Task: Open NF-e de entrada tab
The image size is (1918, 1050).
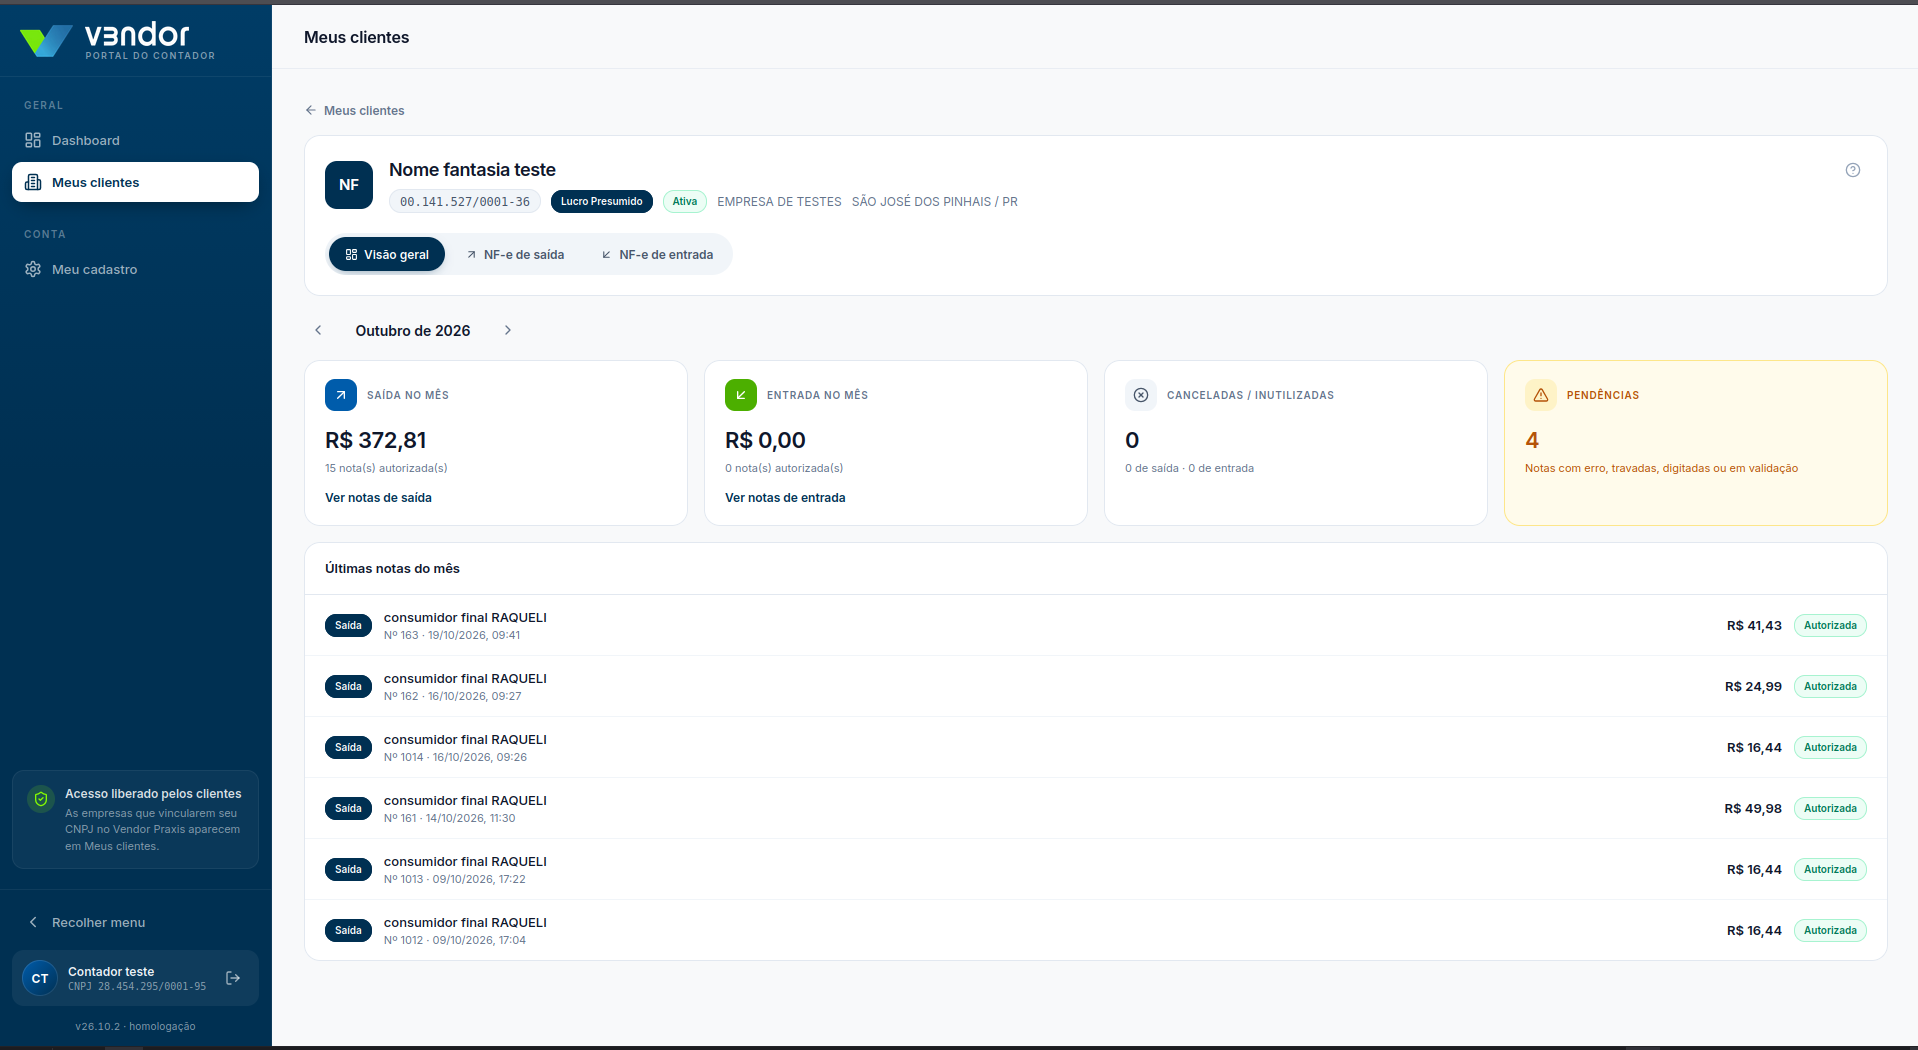Action: click(657, 254)
